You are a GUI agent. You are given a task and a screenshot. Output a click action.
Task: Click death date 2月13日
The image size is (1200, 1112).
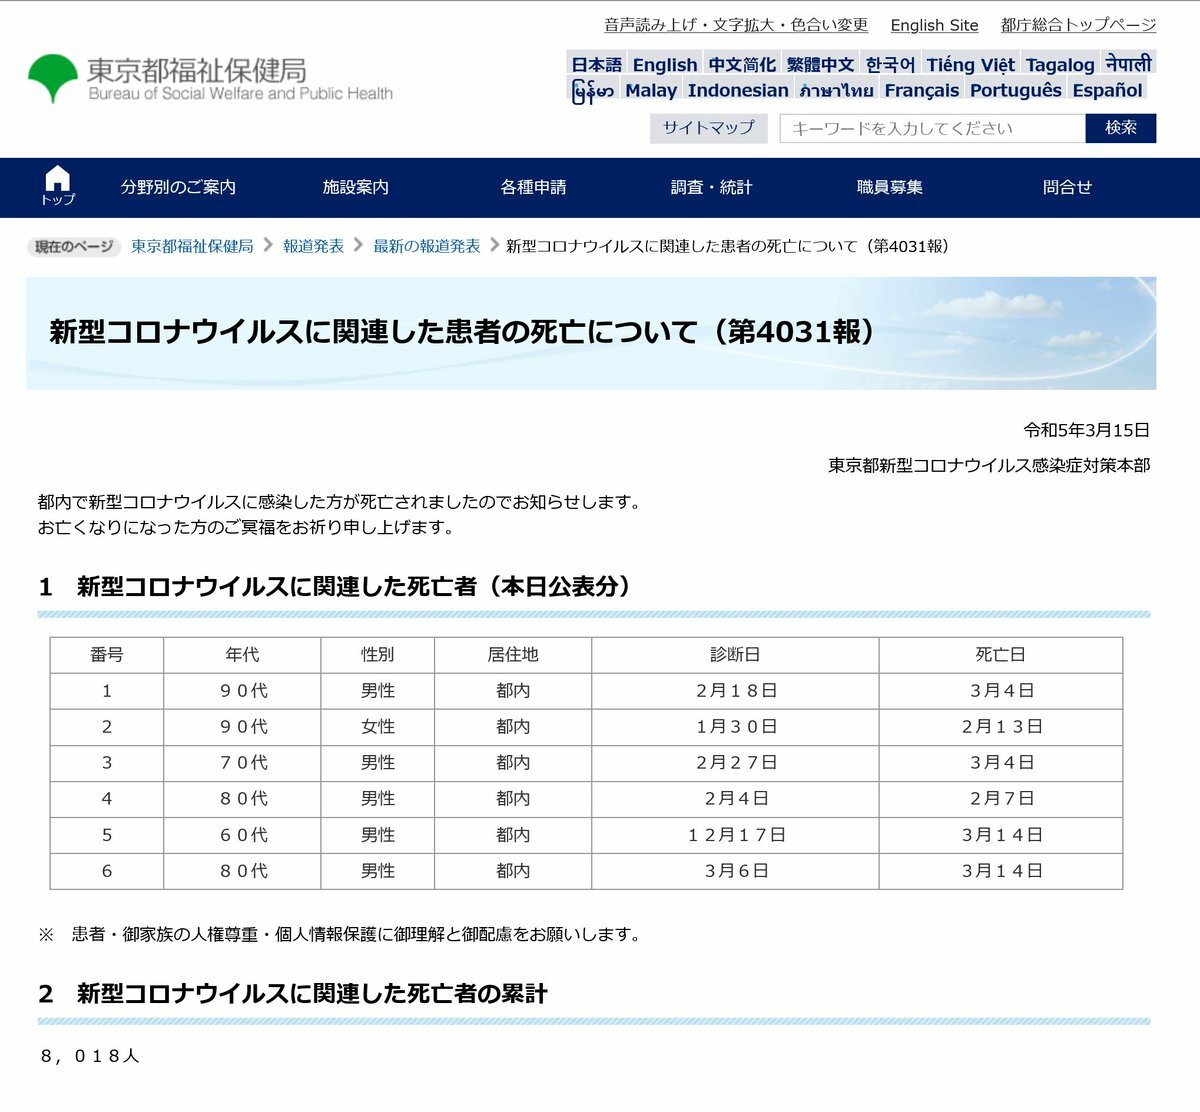(1002, 727)
